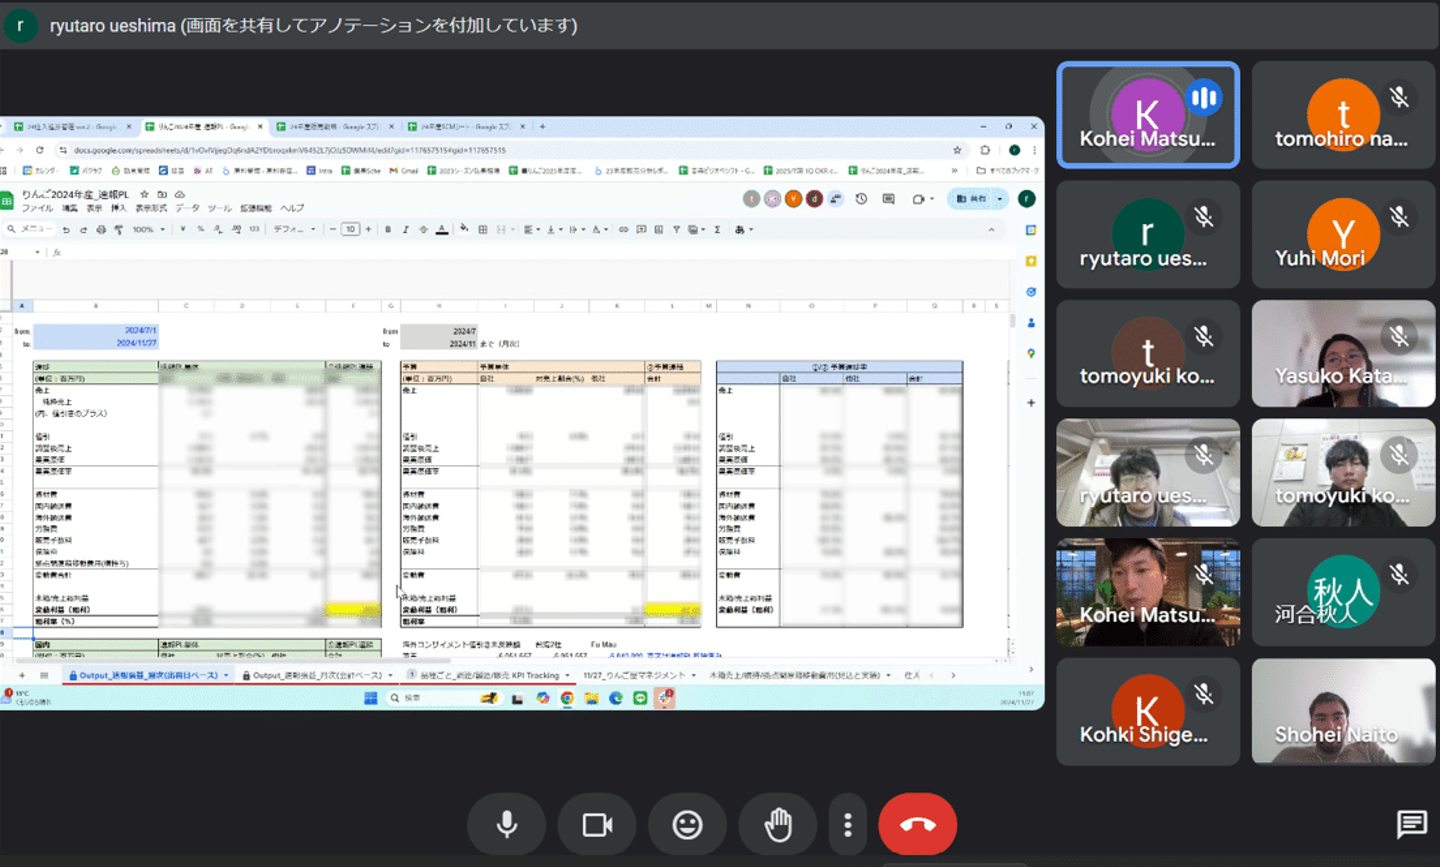Open File Explorer from the taskbar
The width and height of the screenshot is (1440, 867).
pos(591,698)
